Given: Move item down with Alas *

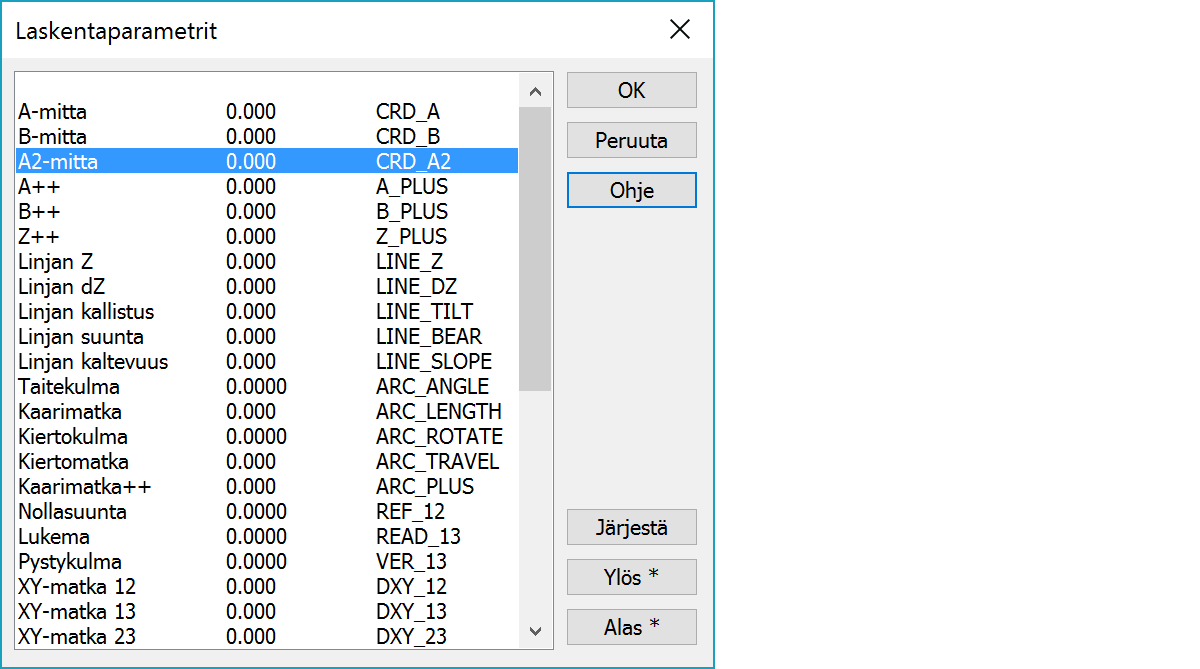Looking at the screenshot, I should pos(631,627).
